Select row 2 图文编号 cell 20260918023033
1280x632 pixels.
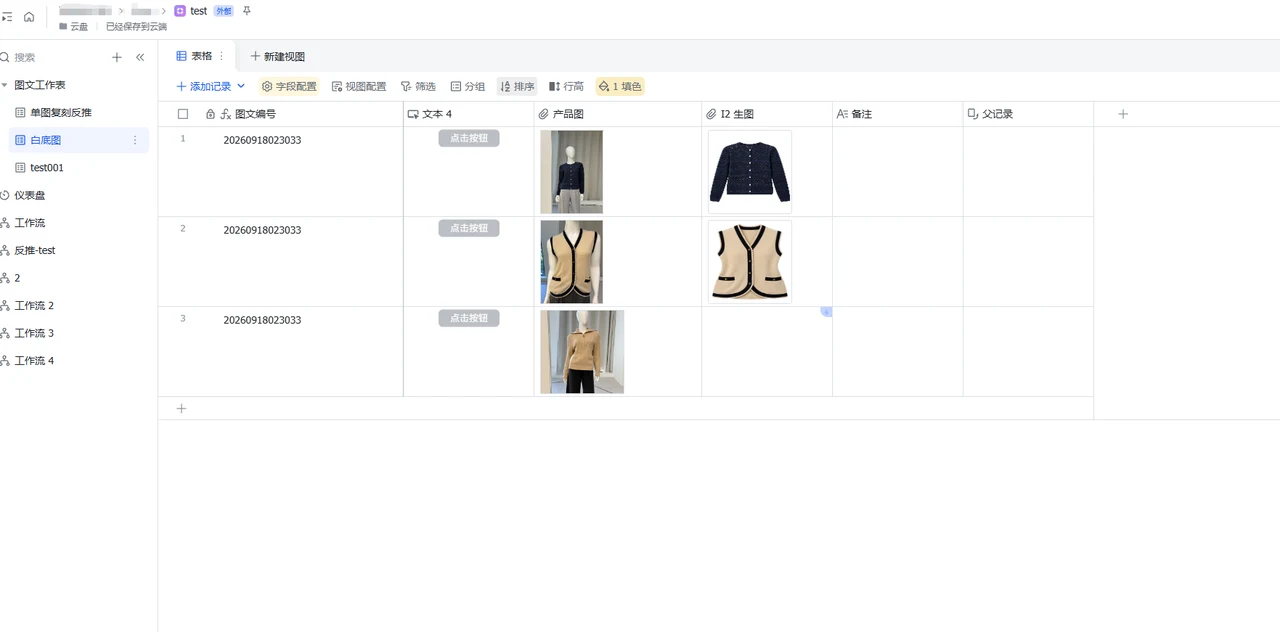coord(262,230)
